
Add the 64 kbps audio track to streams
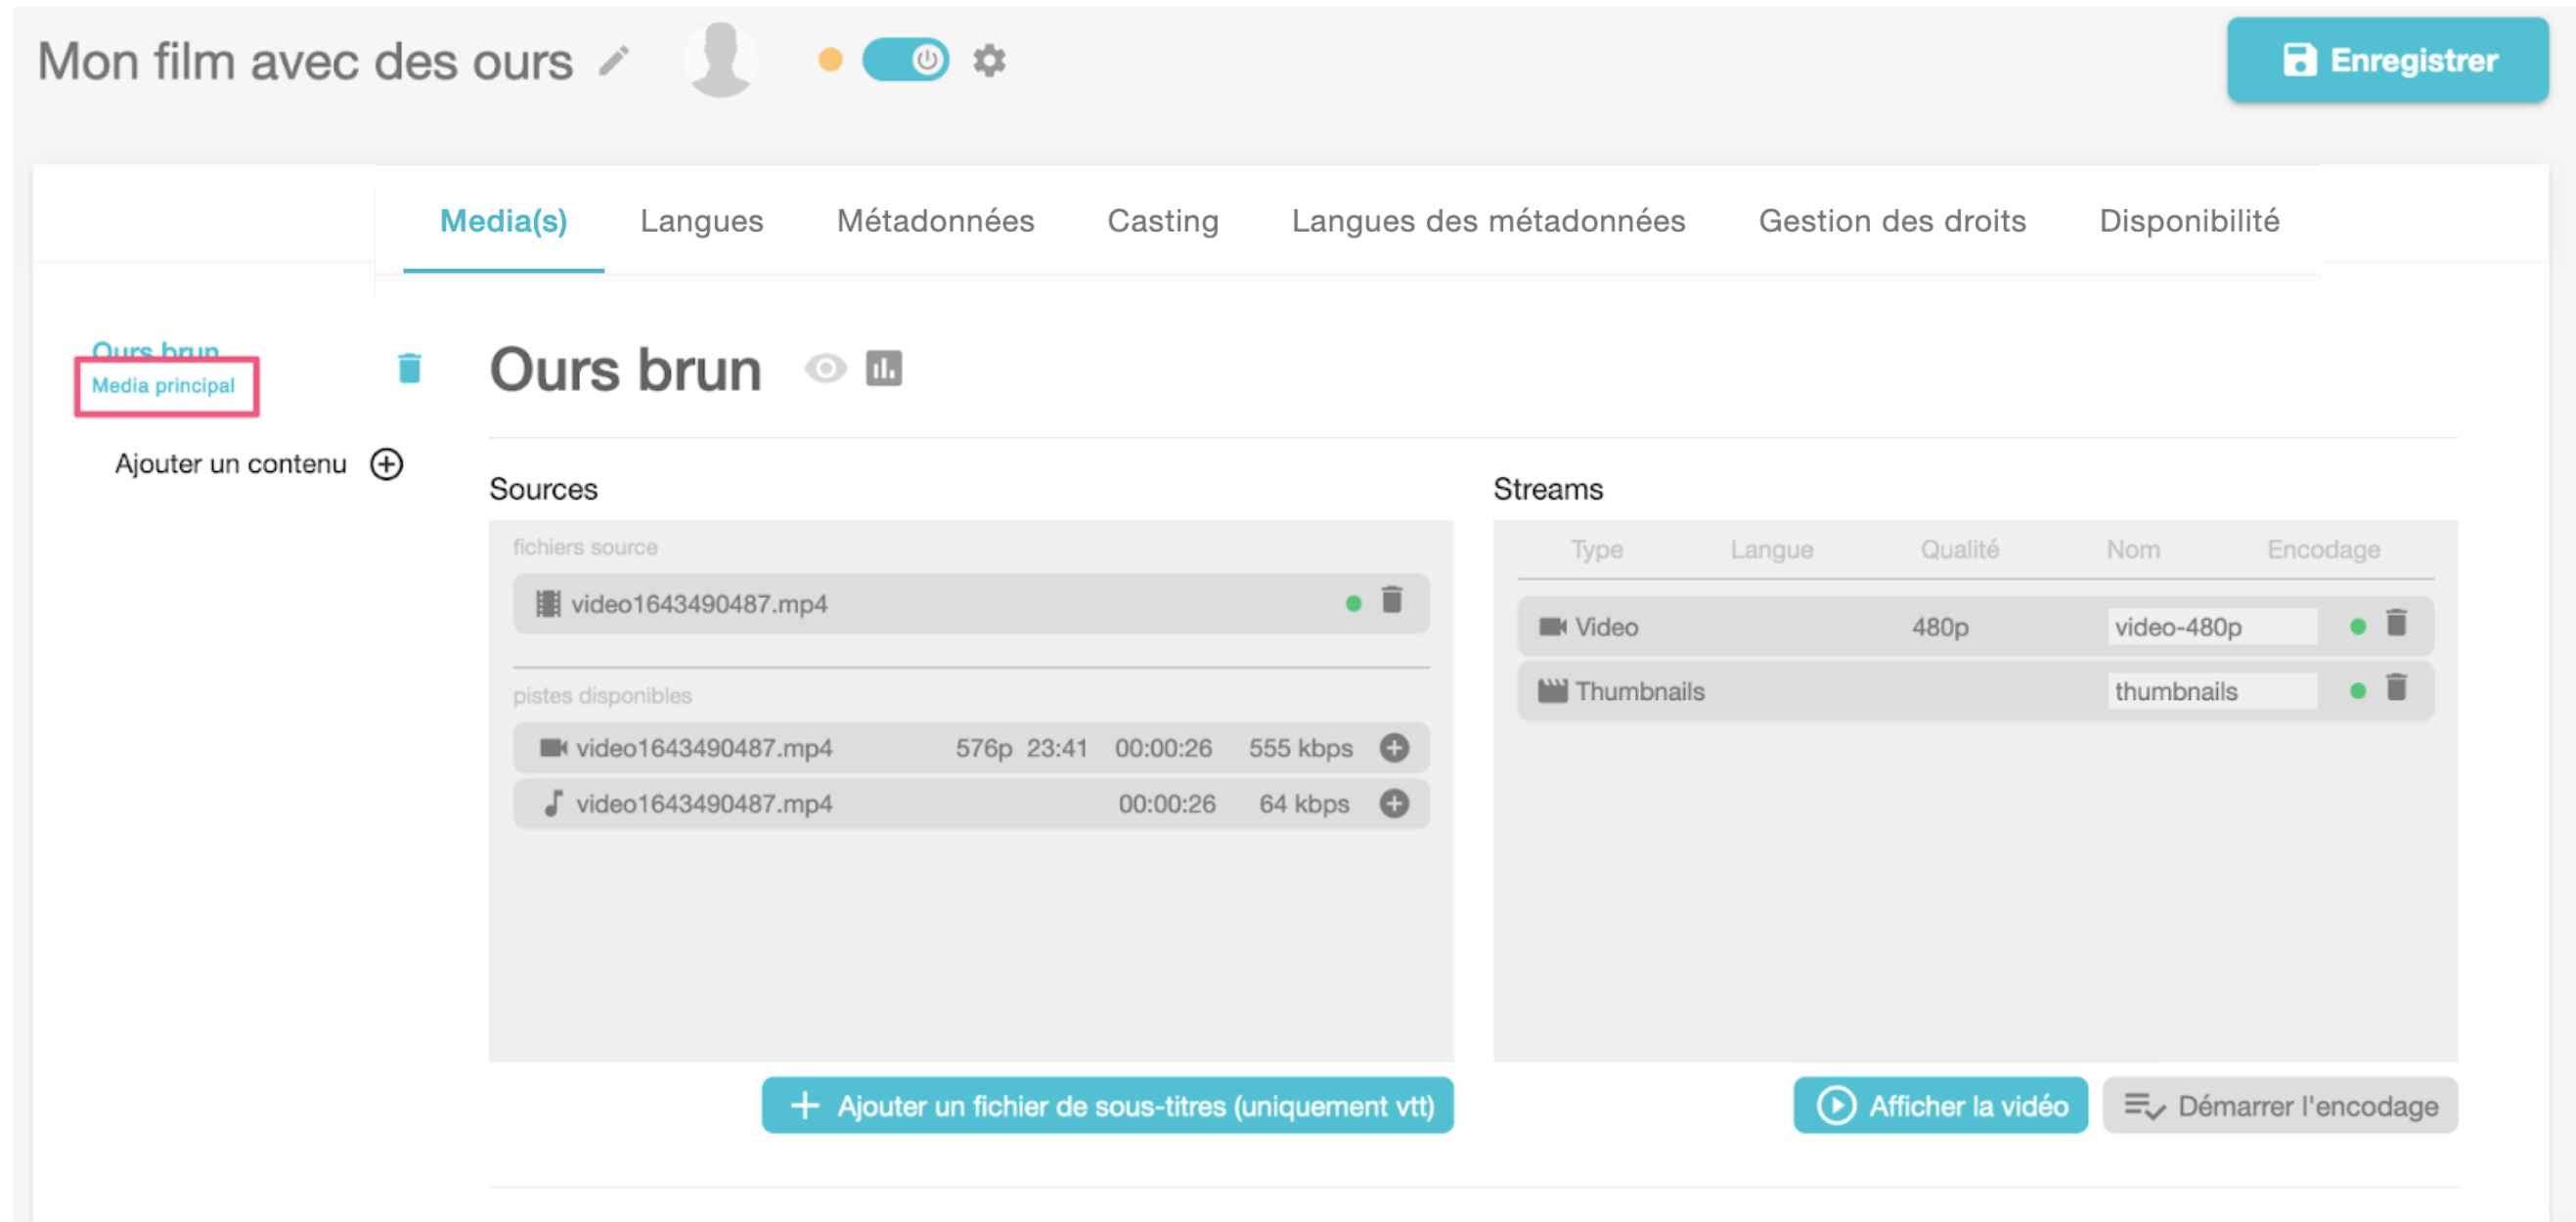[1394, 803]
